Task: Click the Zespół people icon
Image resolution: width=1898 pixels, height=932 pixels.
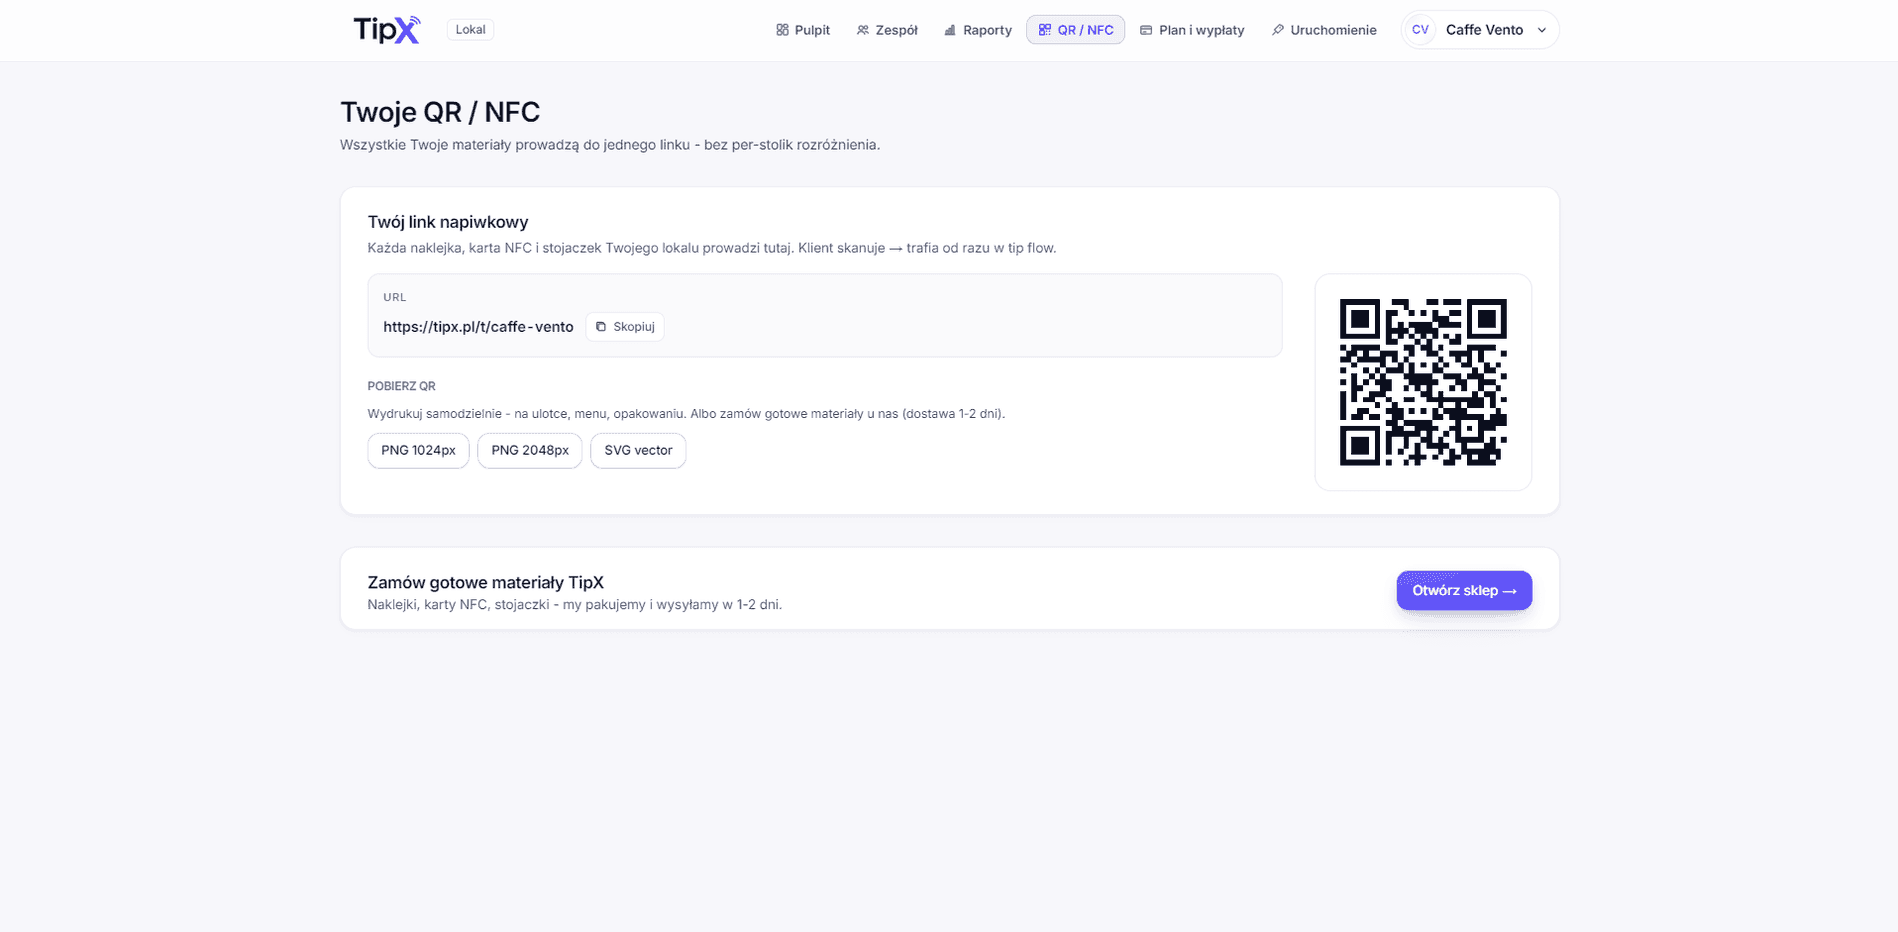Action: pyautogui.click(x=863, y=30)
